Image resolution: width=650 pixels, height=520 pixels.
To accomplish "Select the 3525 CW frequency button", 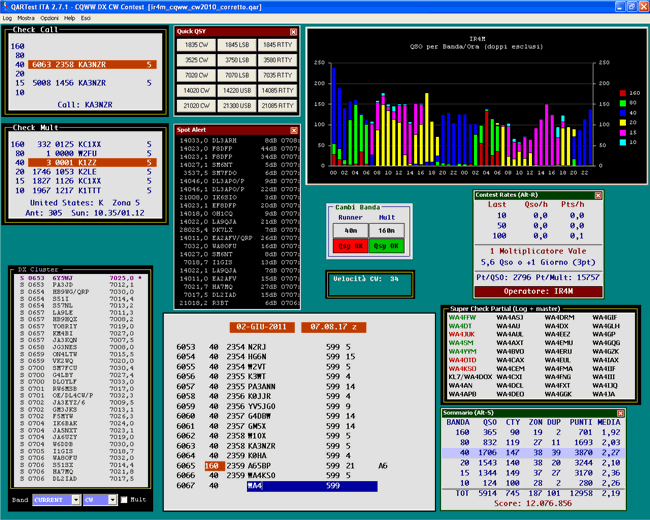I will (x=196, y=60).
